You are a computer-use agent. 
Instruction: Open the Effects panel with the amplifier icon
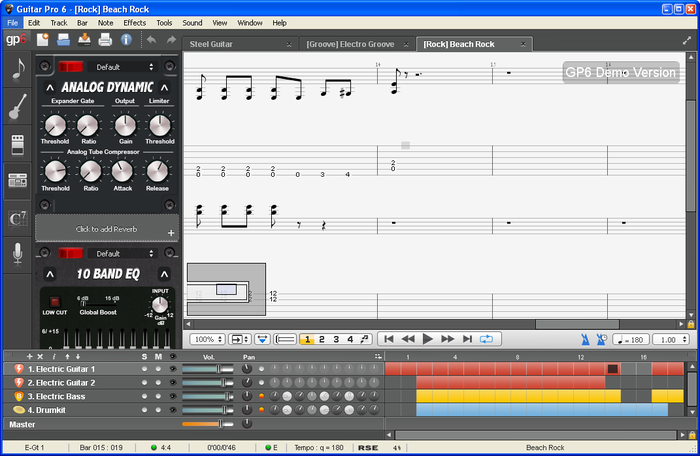coord(17,144)
